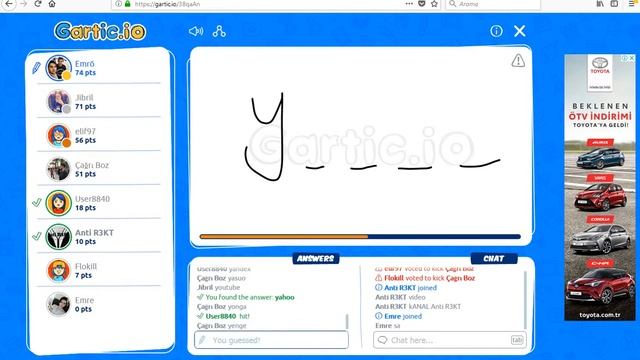Open the room info icon
640x360 pixels.
(496, 31)
